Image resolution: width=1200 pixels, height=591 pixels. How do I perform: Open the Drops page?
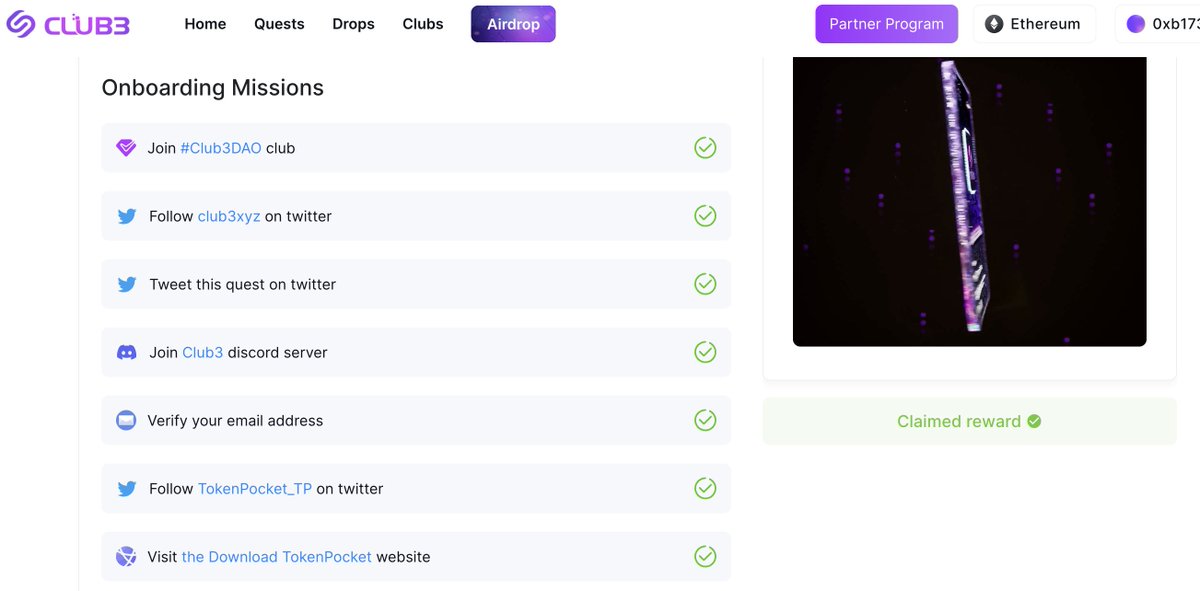[x=353, y=24]
